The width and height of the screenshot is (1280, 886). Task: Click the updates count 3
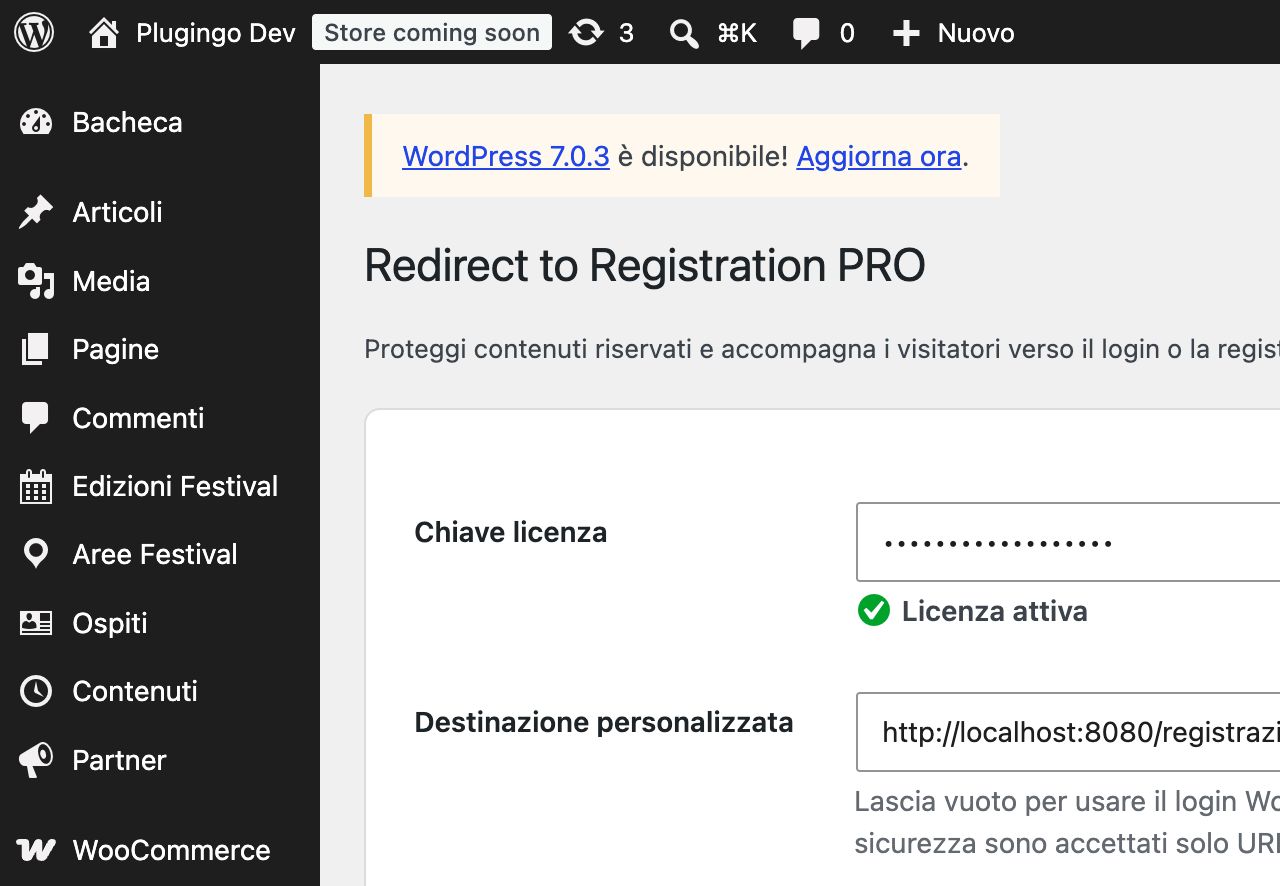click(626, 34)
